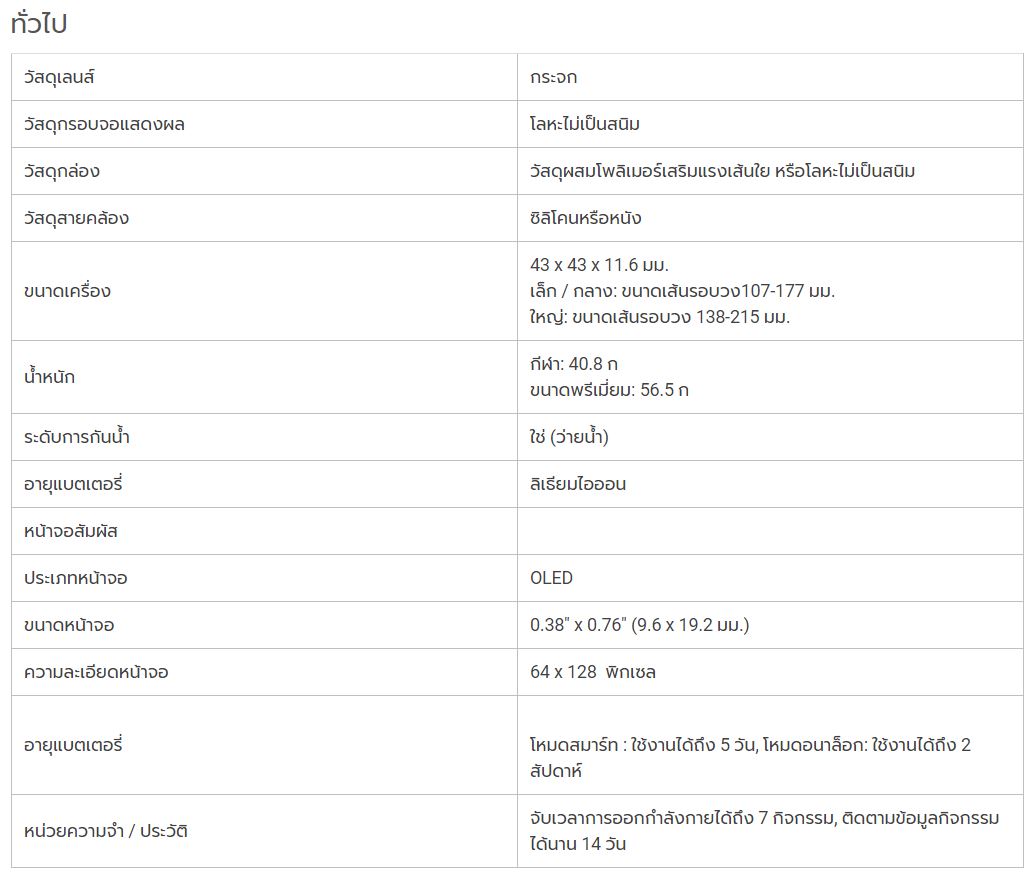Select the ขนาดหน้าจอ row label
The height and width of the screenshot is (880, 1036).
point(69,625)
